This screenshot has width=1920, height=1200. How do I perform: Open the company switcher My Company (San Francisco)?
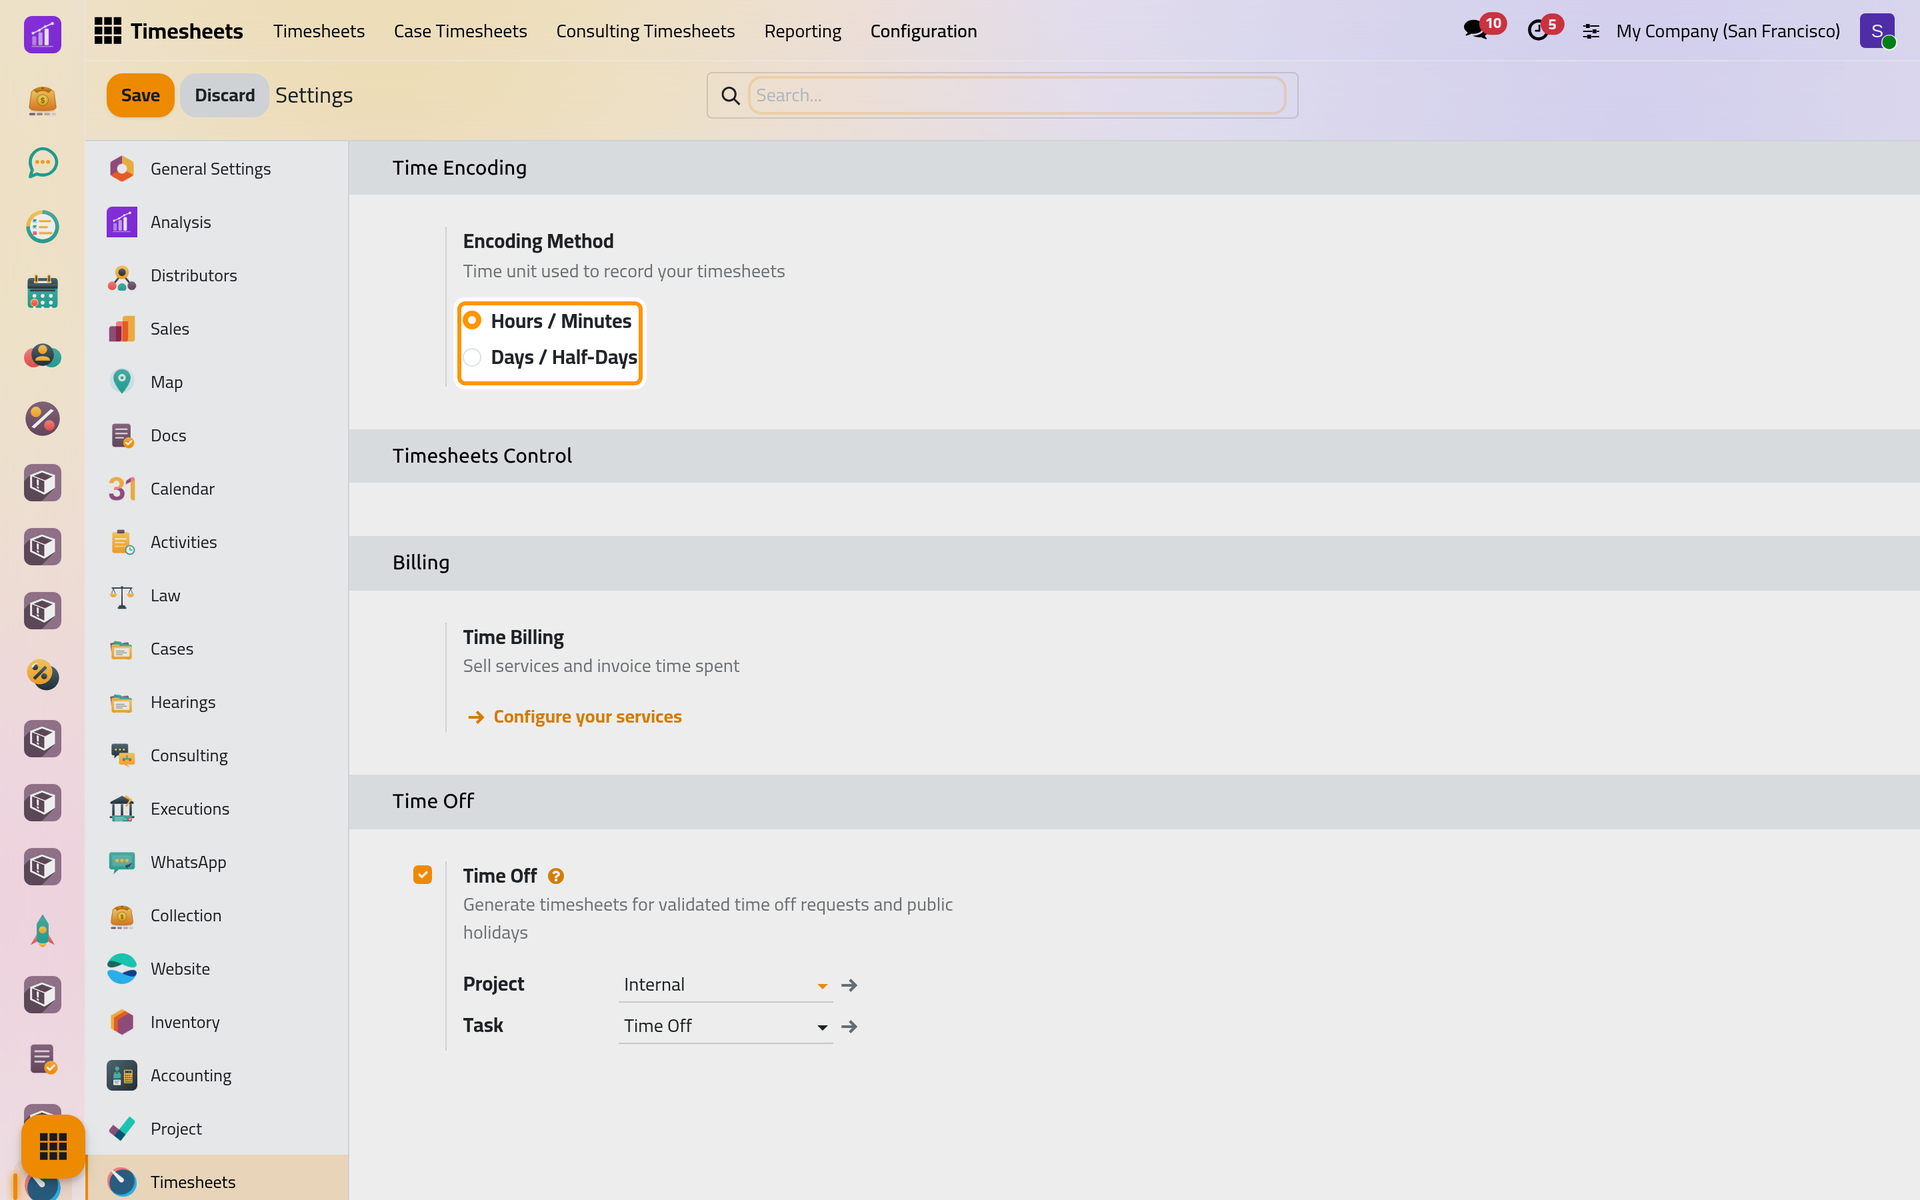tap(1728, 31)
